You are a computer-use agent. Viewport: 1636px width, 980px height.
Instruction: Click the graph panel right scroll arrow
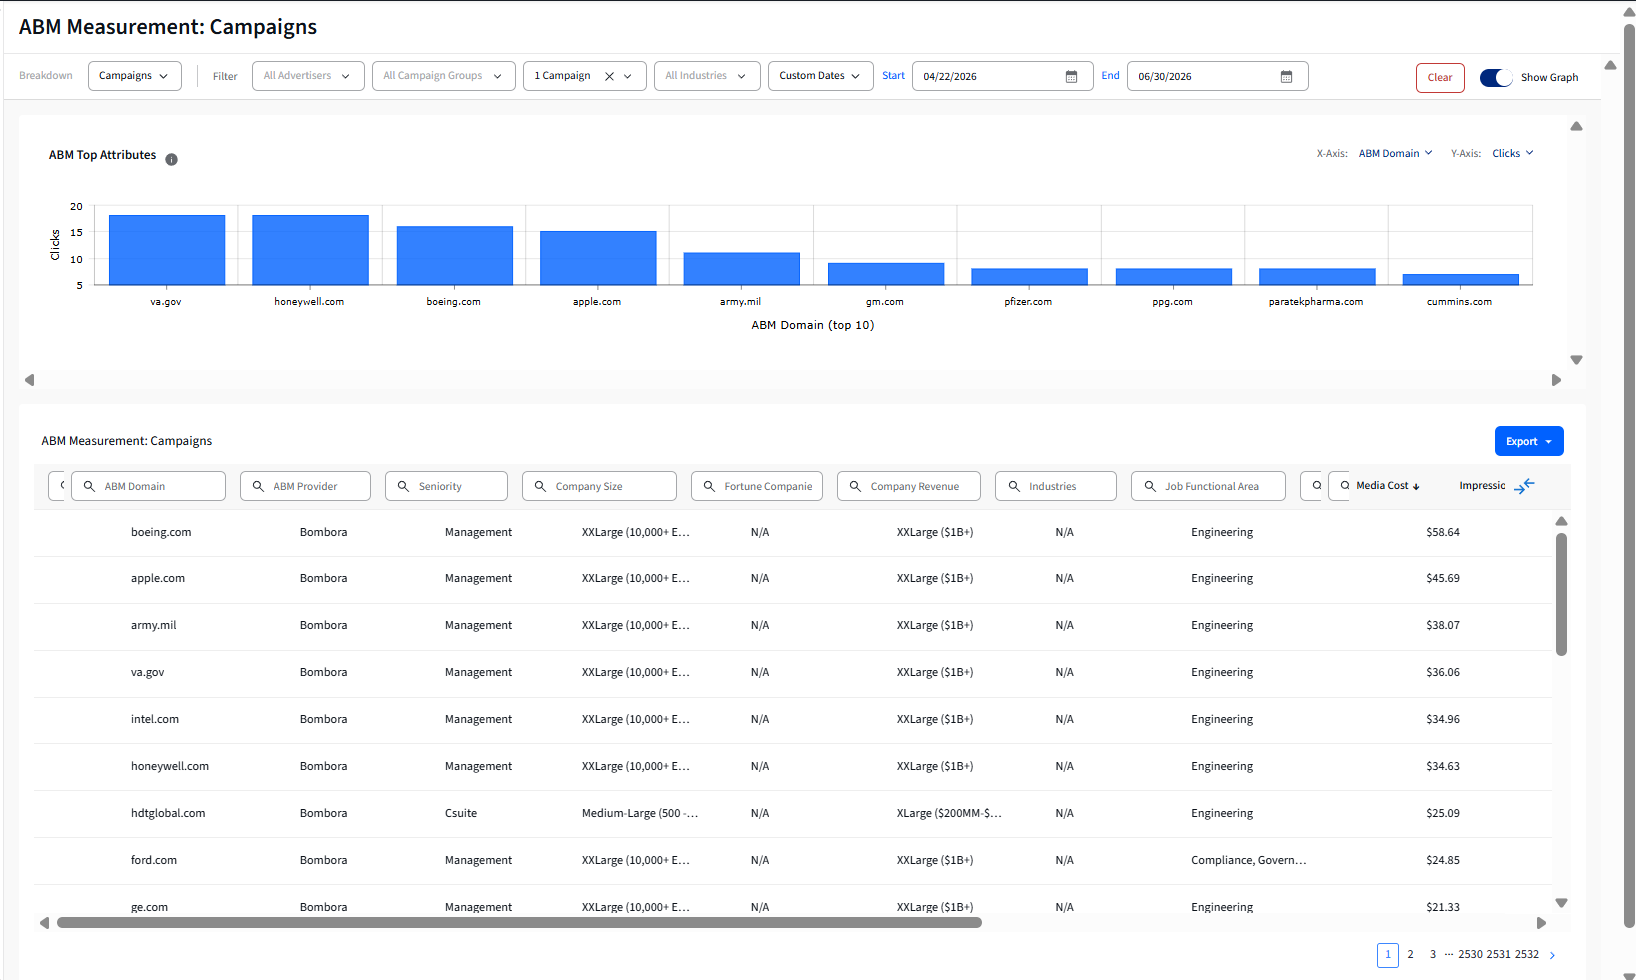coord(1556,380)
